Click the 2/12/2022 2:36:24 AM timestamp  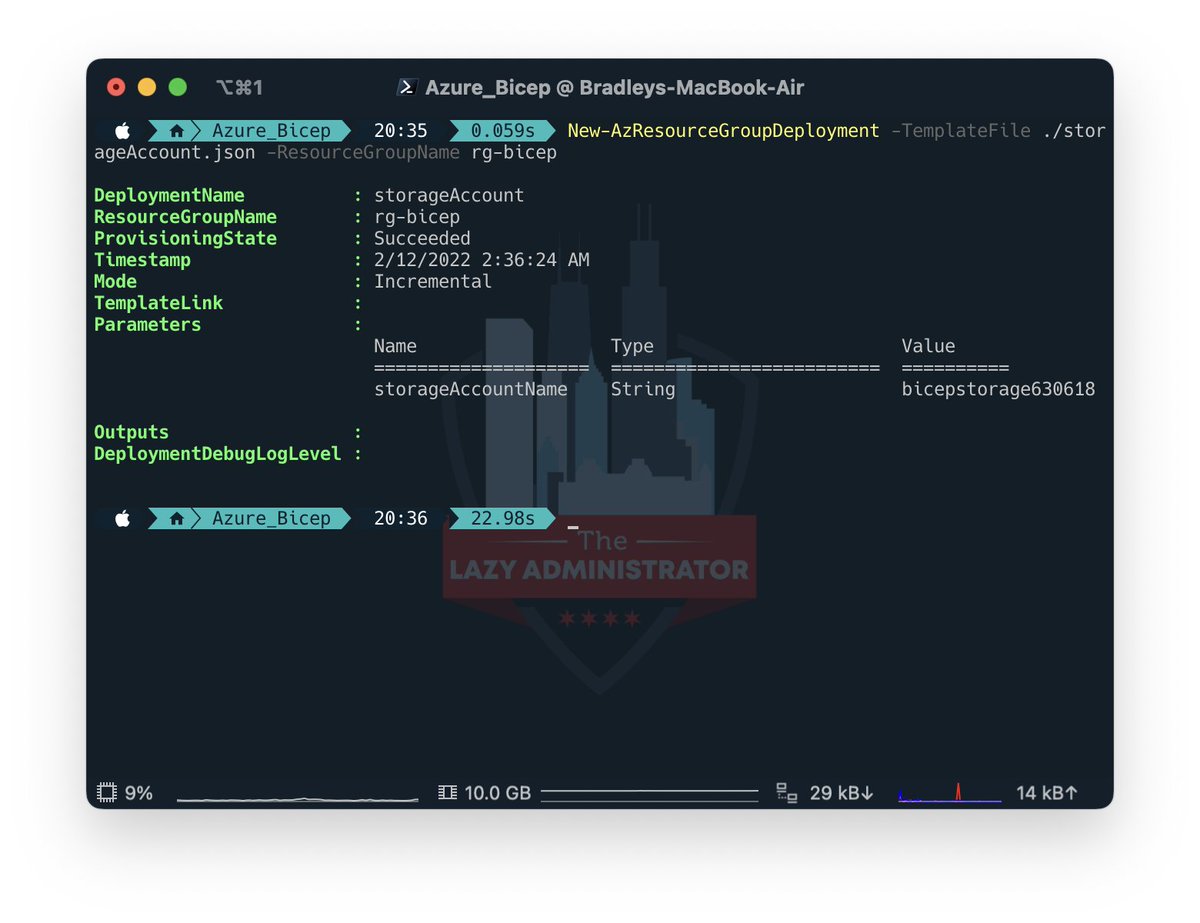tap(482, 260)
